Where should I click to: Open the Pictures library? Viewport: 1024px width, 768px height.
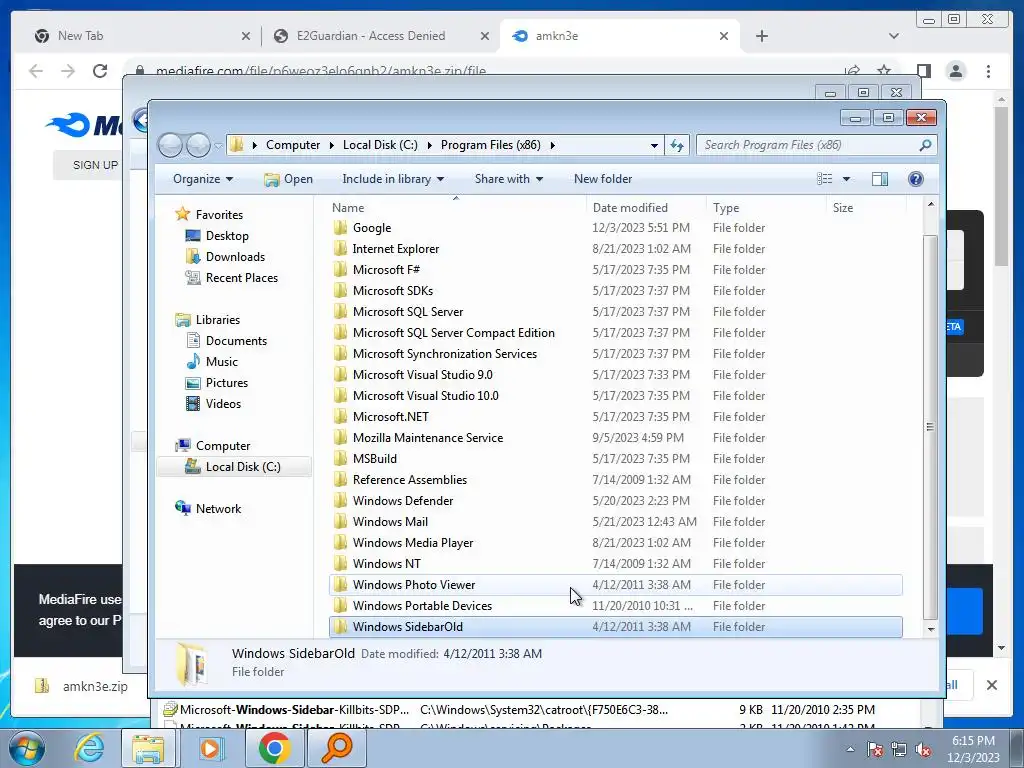(x=227, y=383)
